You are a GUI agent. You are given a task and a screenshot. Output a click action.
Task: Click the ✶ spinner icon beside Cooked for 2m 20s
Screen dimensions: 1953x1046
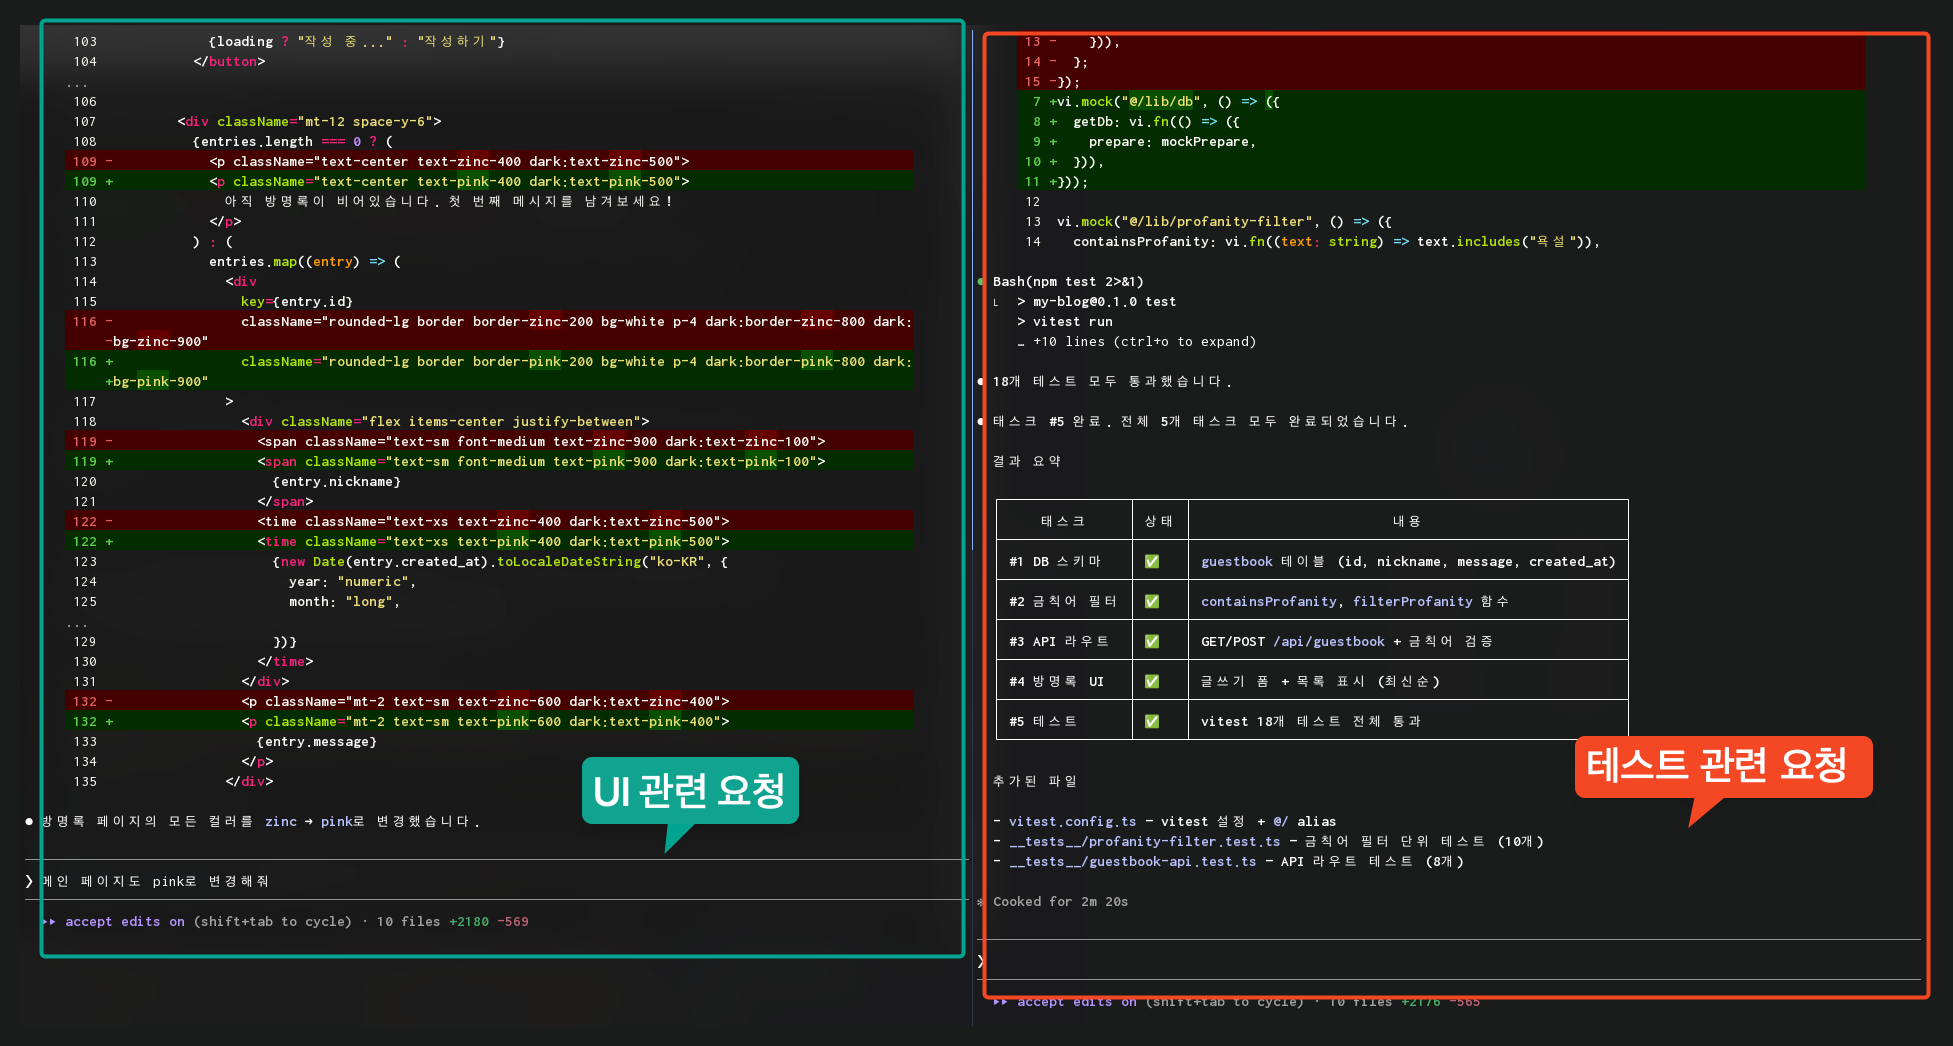tap(980, 901)
